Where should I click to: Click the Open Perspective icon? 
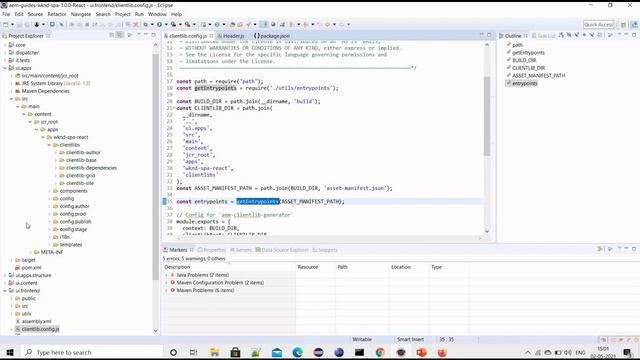click(x=623, y=24)
